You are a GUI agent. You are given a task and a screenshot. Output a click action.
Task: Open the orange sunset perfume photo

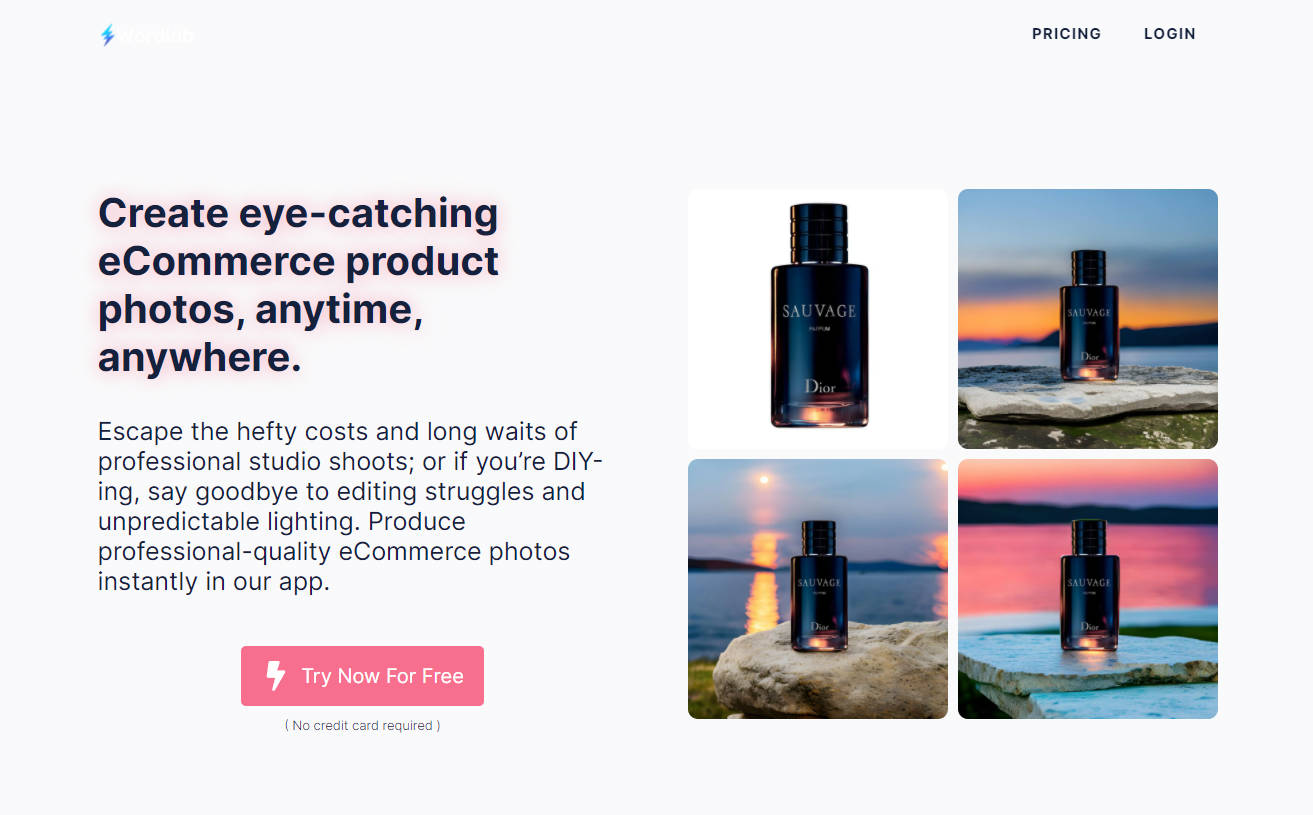[1088, 319]
